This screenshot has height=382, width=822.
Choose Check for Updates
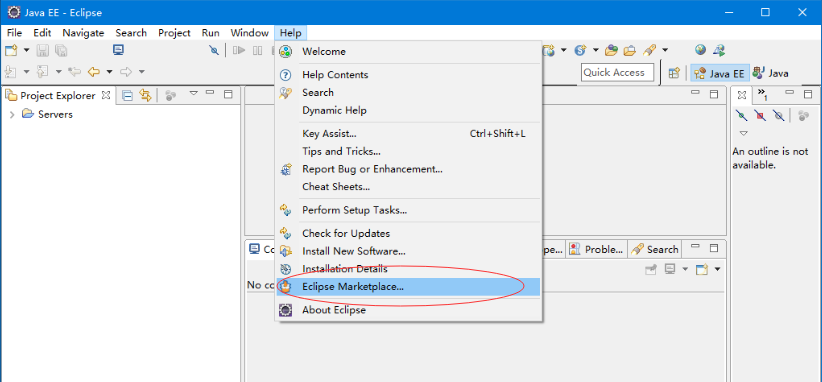[x=408, y=233]
